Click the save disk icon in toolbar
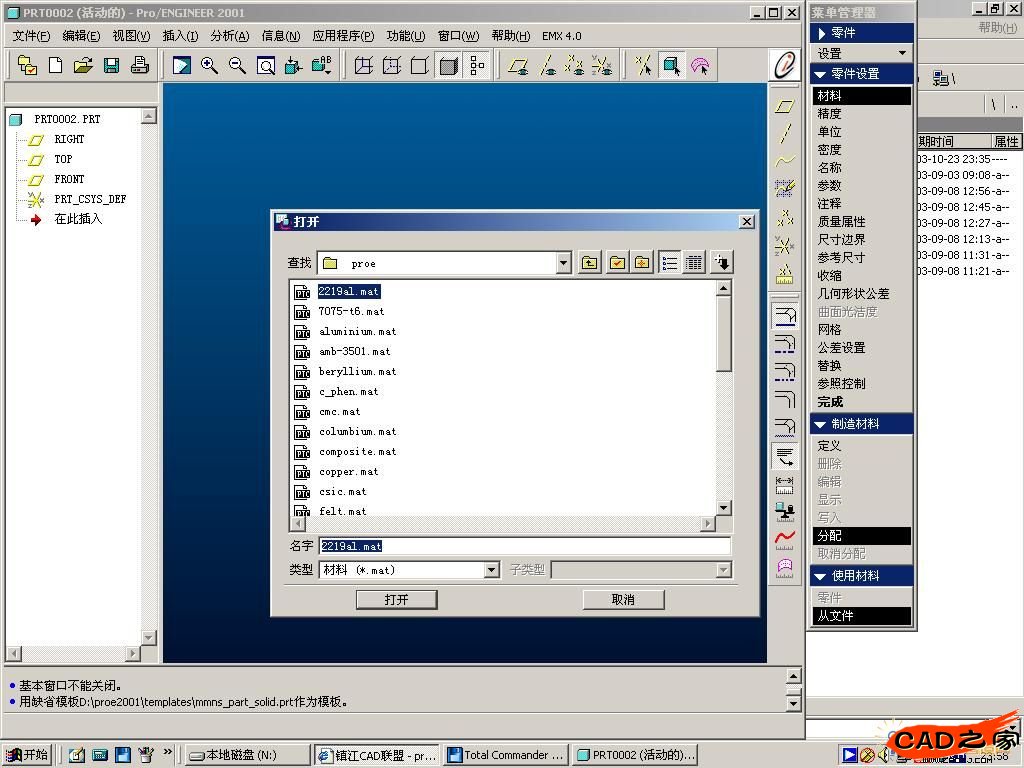The width and height of the screenshot is (1024, 768). click(112, 66)
